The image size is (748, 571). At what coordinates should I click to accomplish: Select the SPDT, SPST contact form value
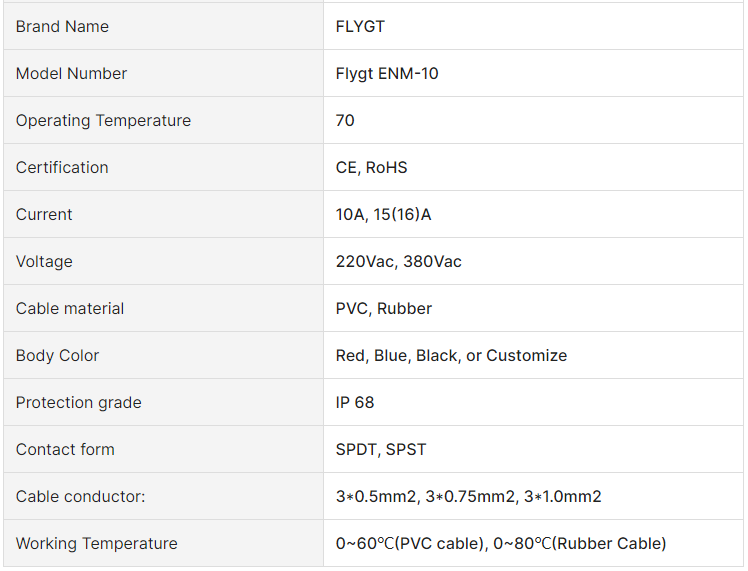click(x=381, y=450)
